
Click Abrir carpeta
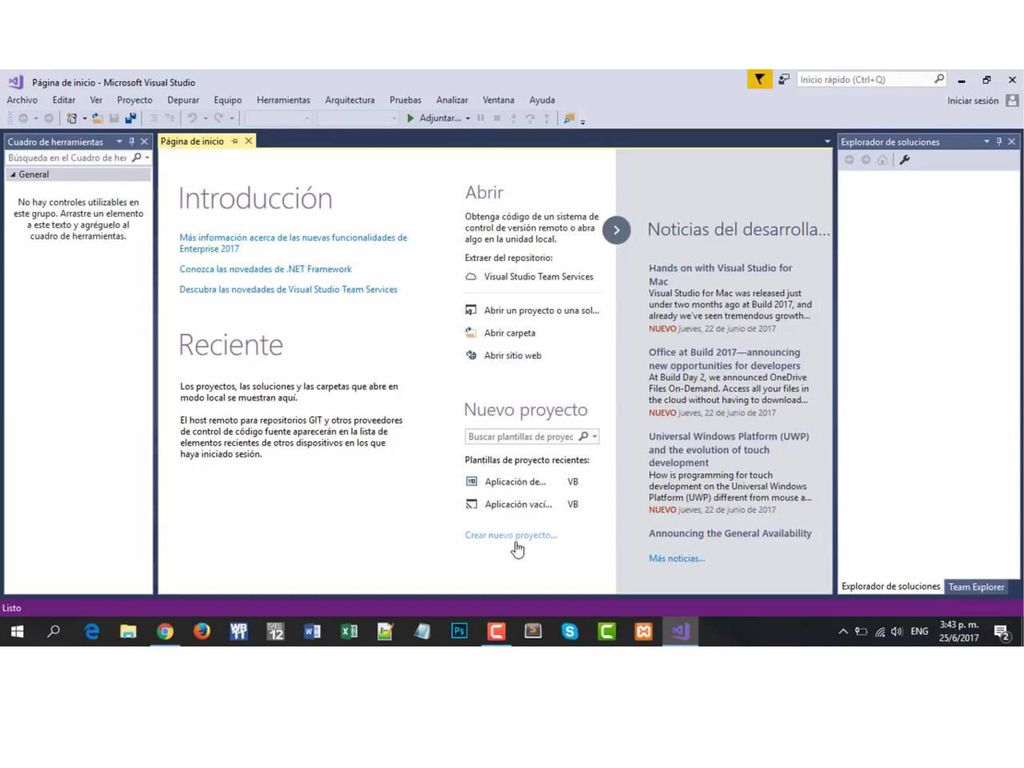pos(500,333)
